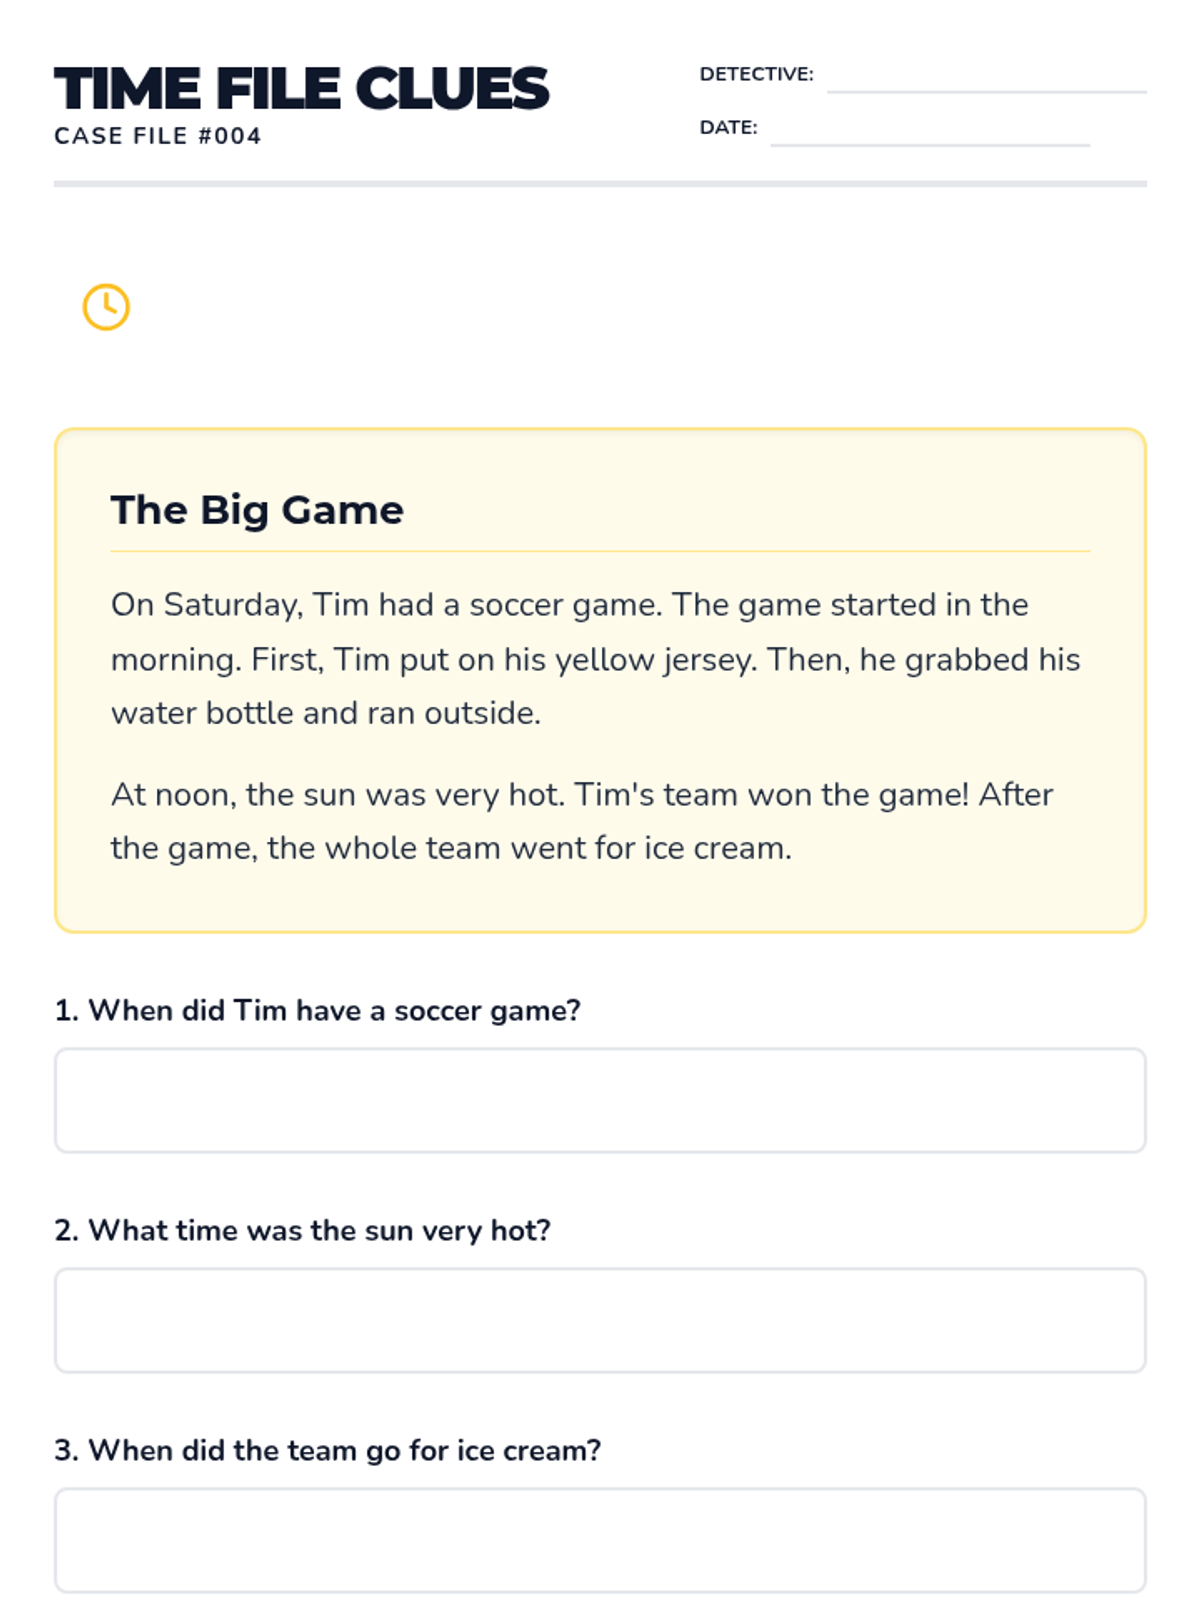This screenshot has height=1600, width=1200.
Task: Click the Detective name line
Action: coord(986,91)
